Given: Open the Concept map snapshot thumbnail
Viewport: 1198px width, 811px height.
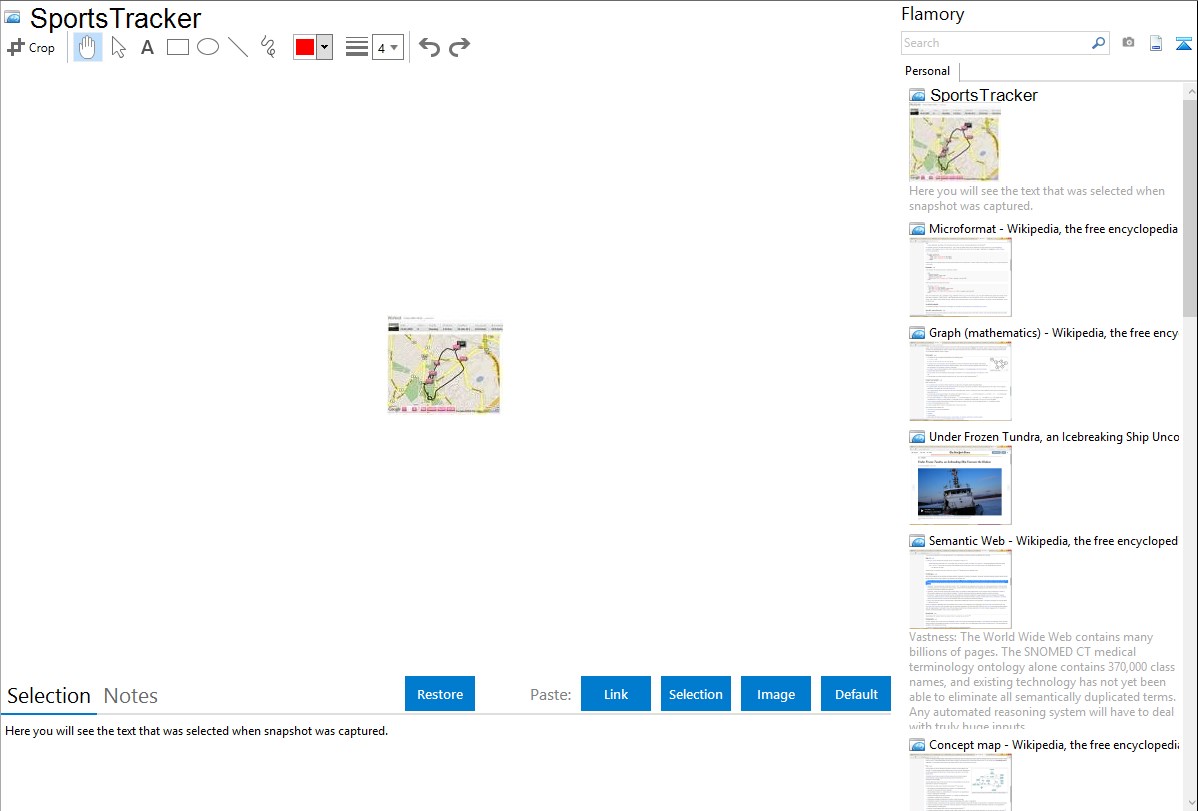Looking at the screenshot, I should [960, 782].
